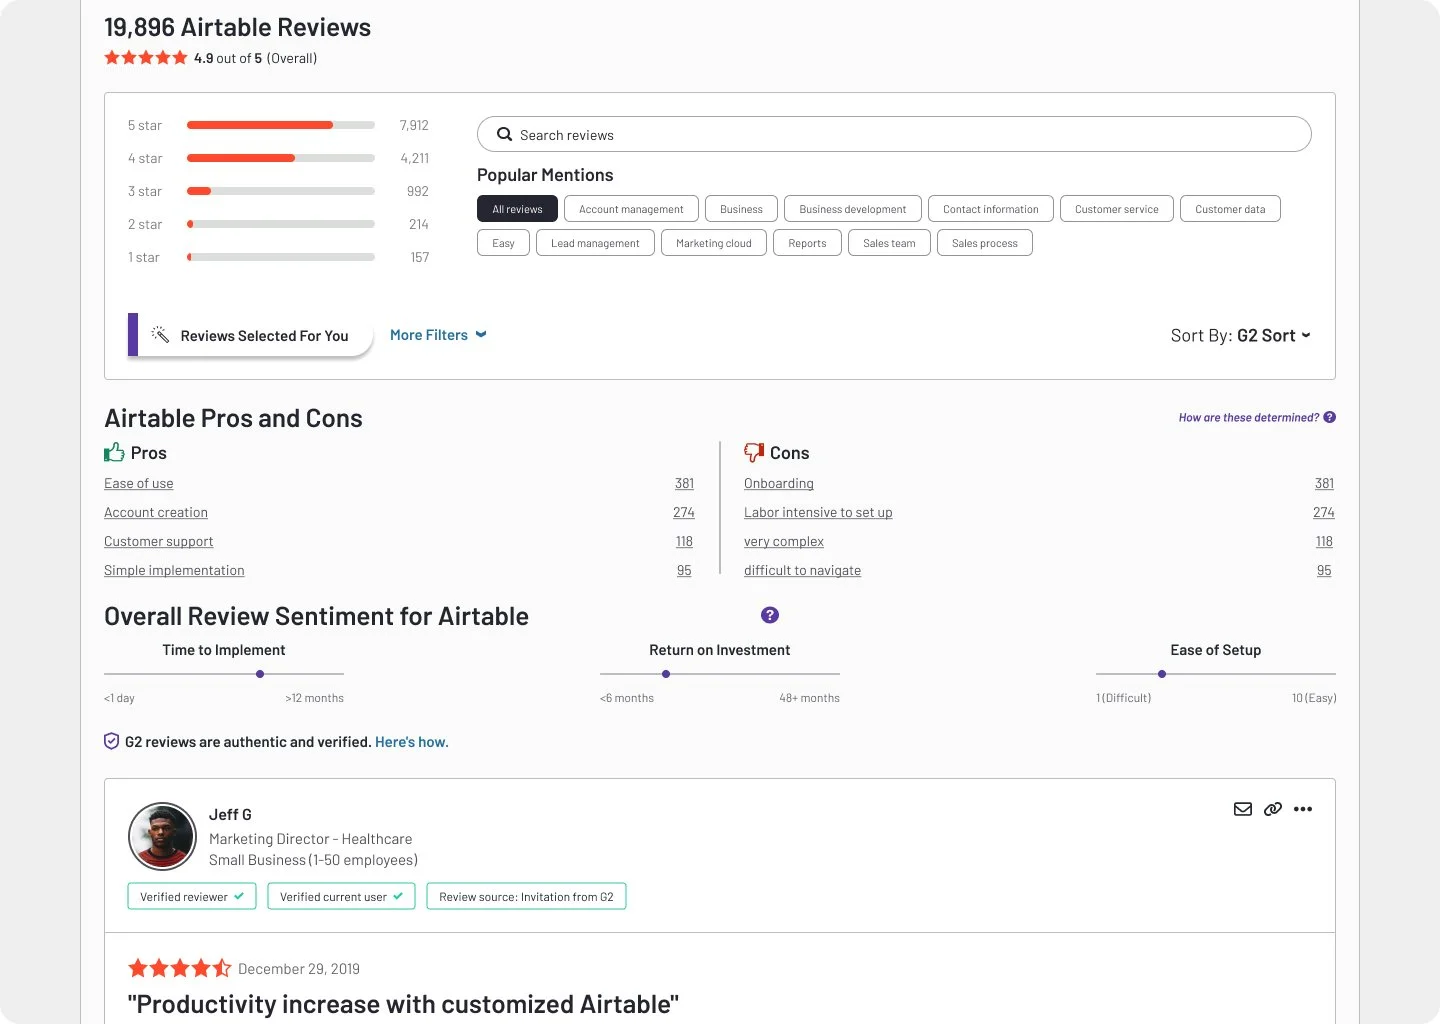The width and height of the screenshot is (1440, 1024).
Task: Open Jeff G's profile photo
Action: pyautogui.click(x=162, y=836)
